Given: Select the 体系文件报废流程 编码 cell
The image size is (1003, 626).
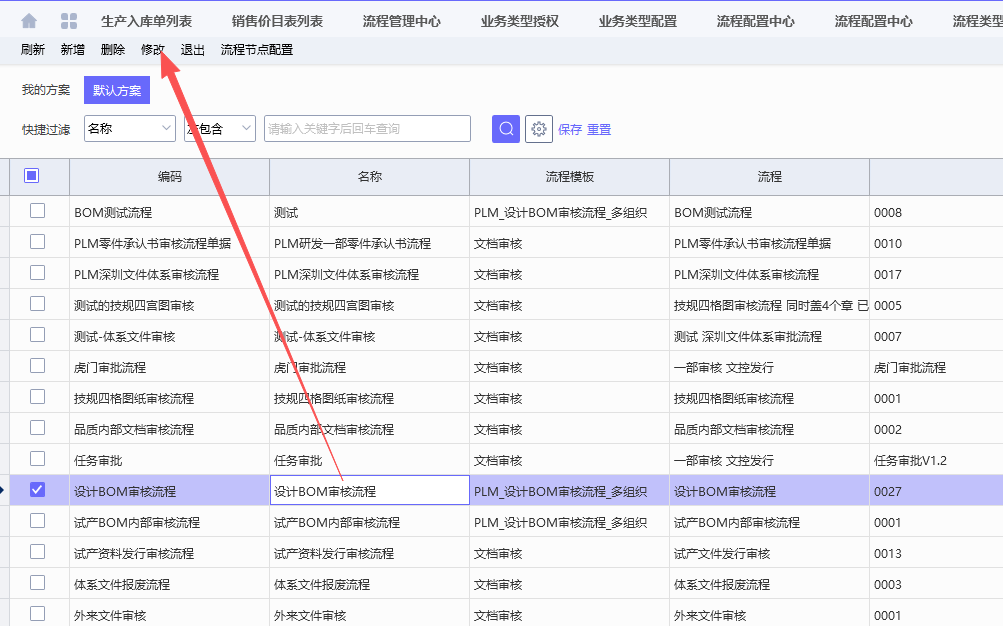Looking at the screenshot, I should coord(170,584).
